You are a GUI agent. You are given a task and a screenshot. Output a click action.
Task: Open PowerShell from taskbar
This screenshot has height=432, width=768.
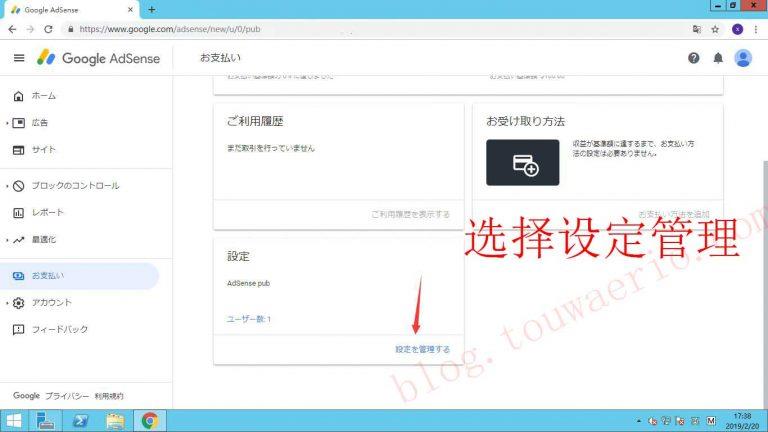point(80,421)
